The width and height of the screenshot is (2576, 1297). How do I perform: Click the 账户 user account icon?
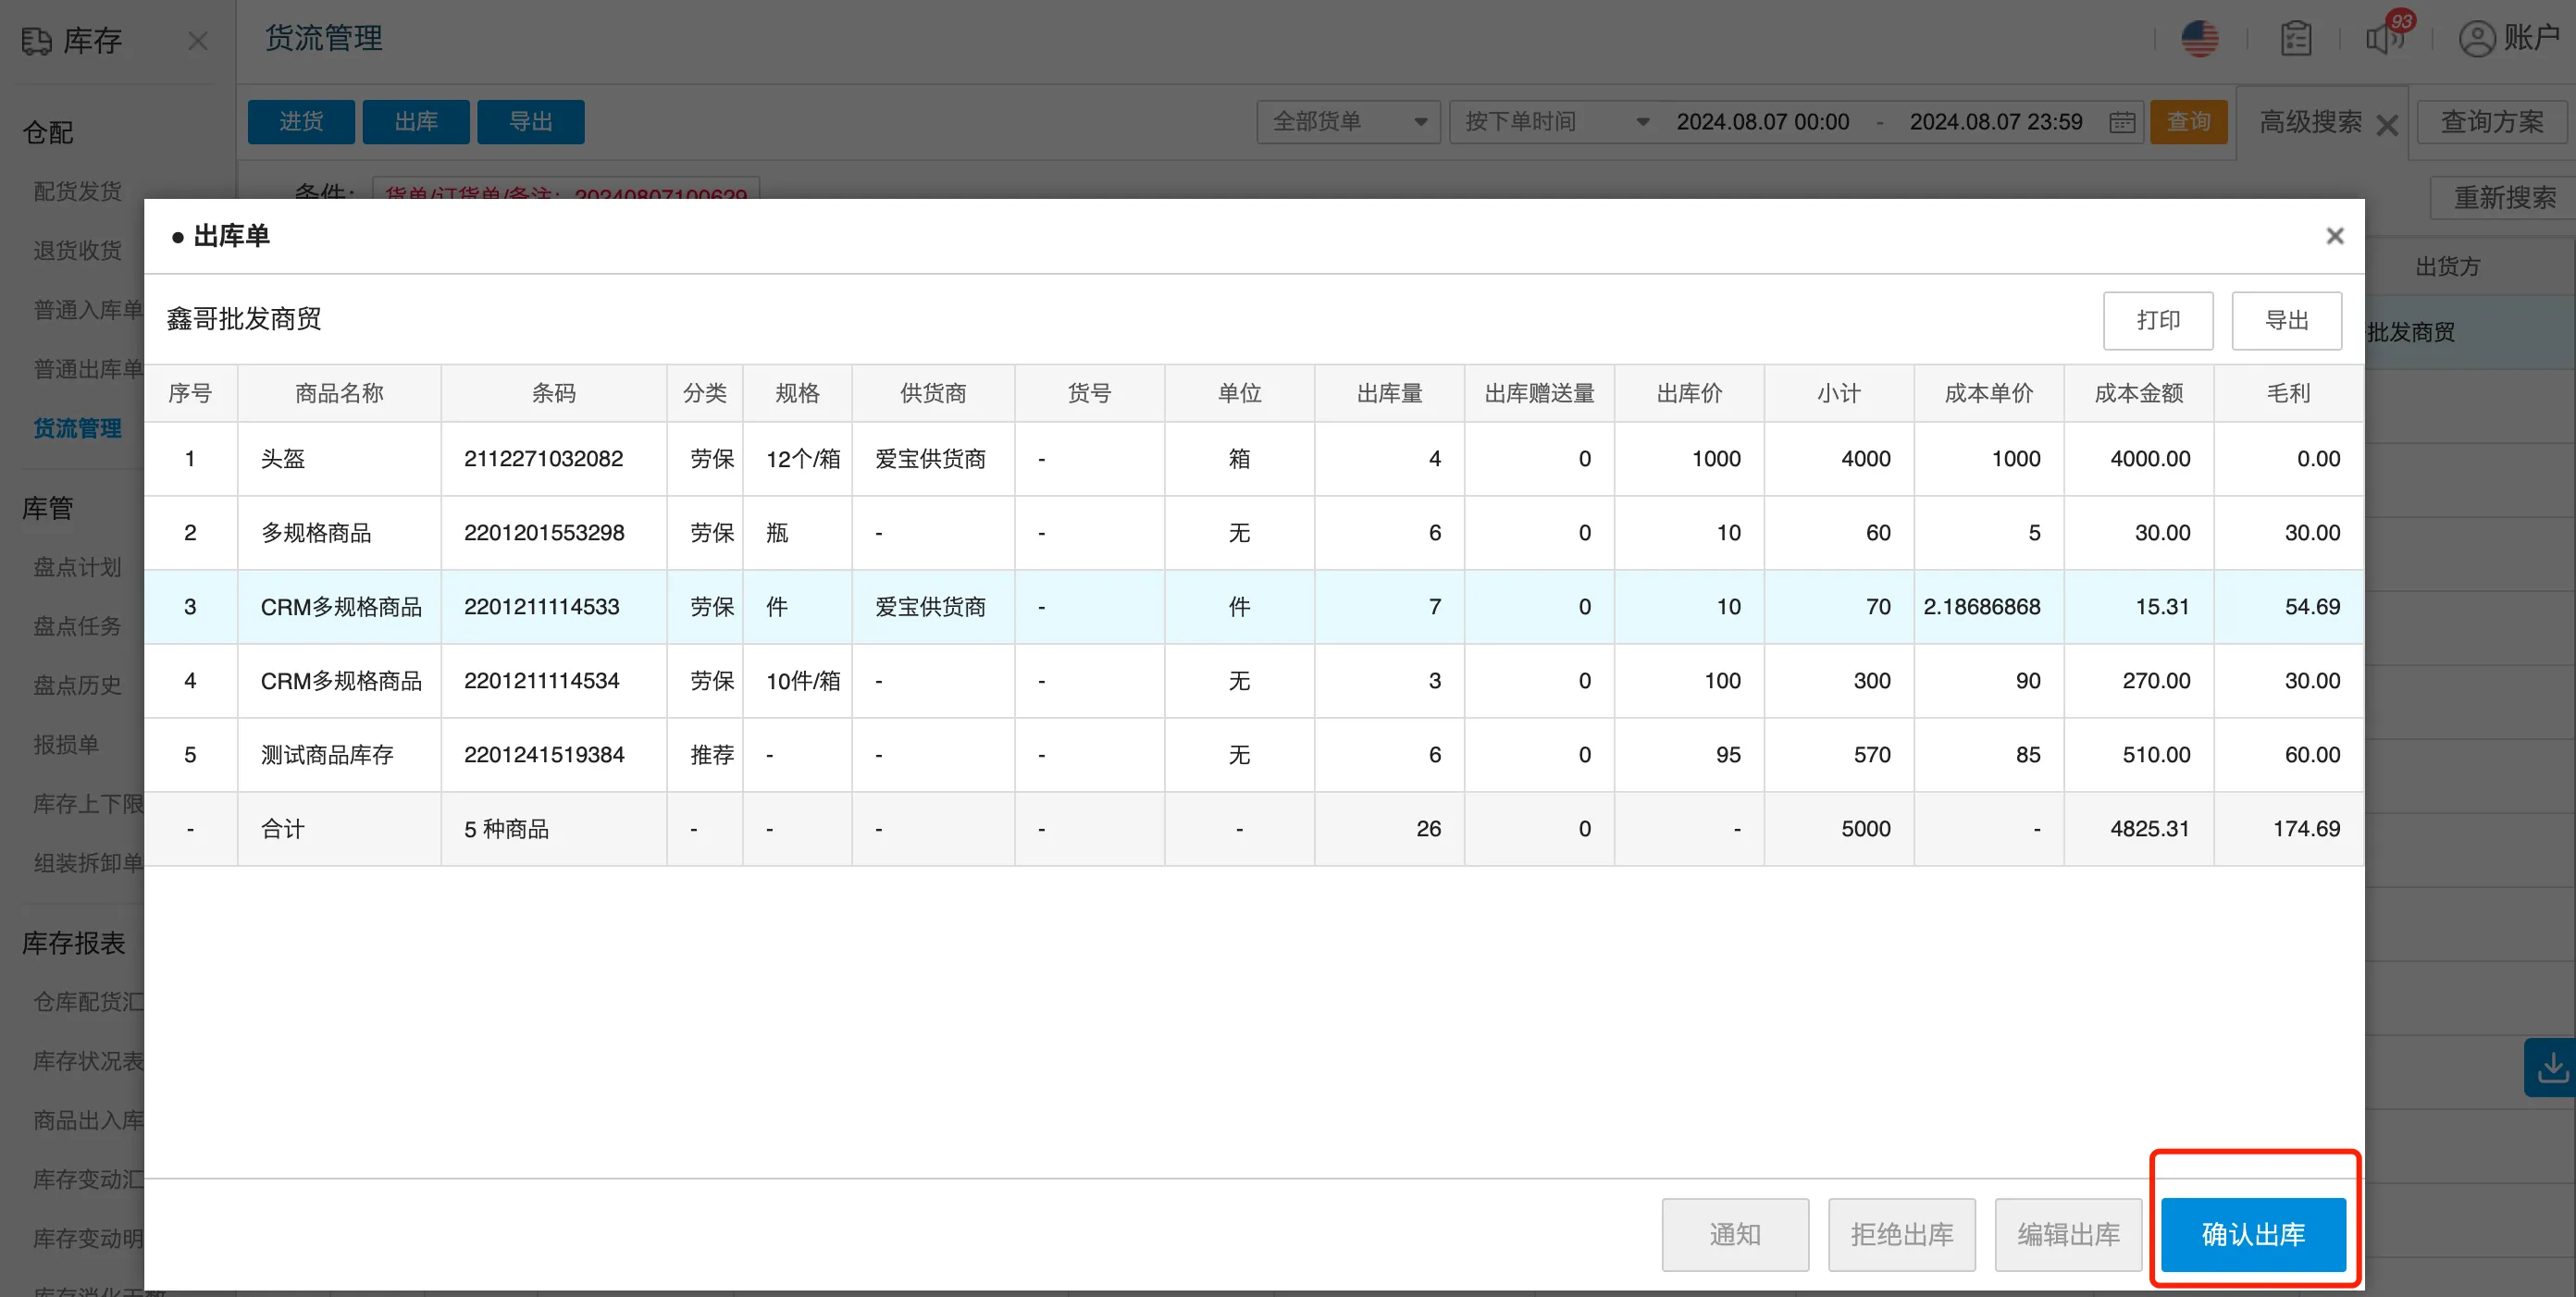(x=2476, y=39)
